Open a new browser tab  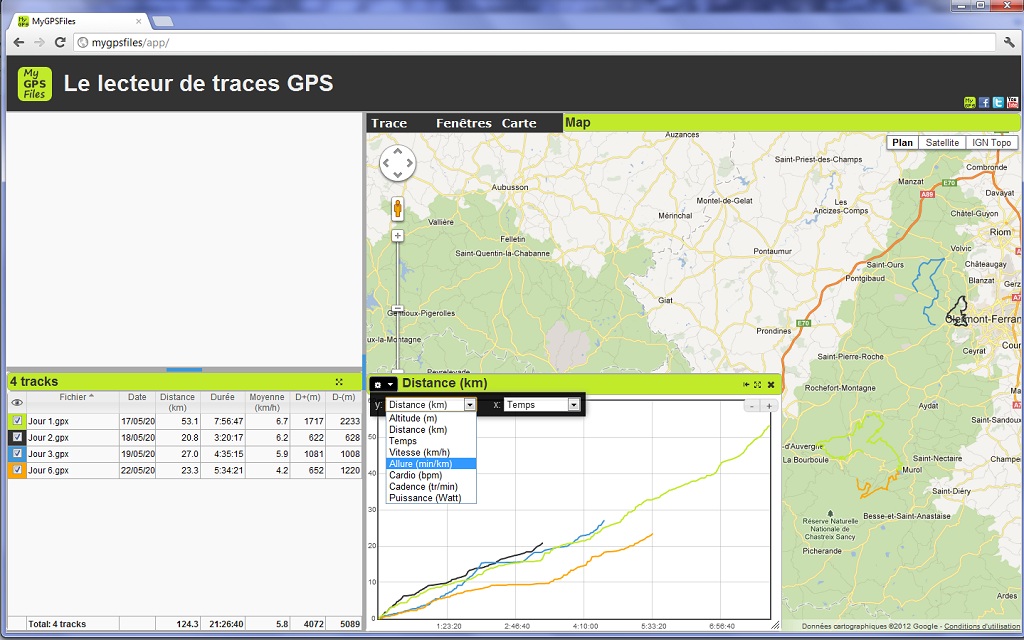163,22
